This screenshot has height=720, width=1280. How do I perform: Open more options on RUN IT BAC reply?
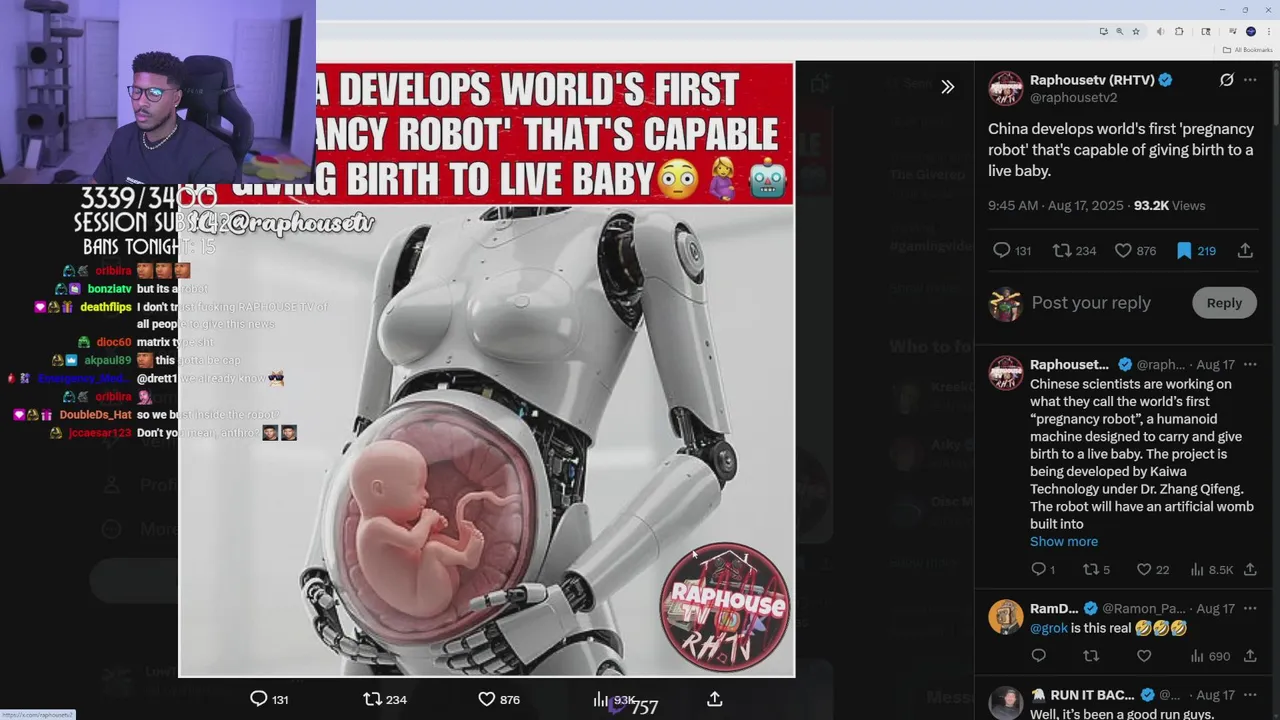[1250, 694]
